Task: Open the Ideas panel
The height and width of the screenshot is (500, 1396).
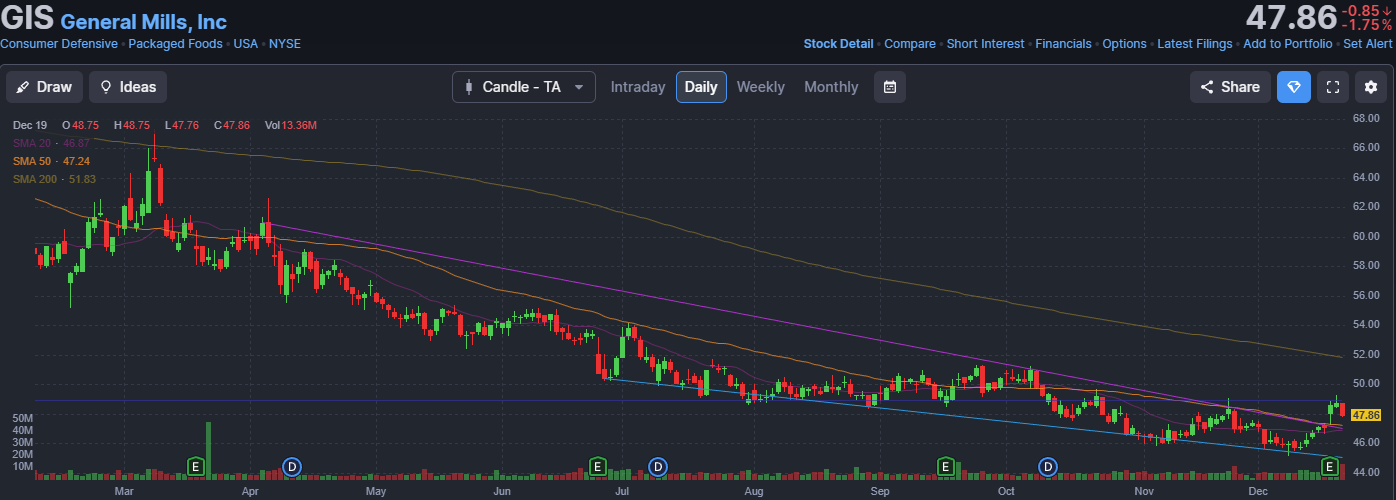Action: [128, 87]
